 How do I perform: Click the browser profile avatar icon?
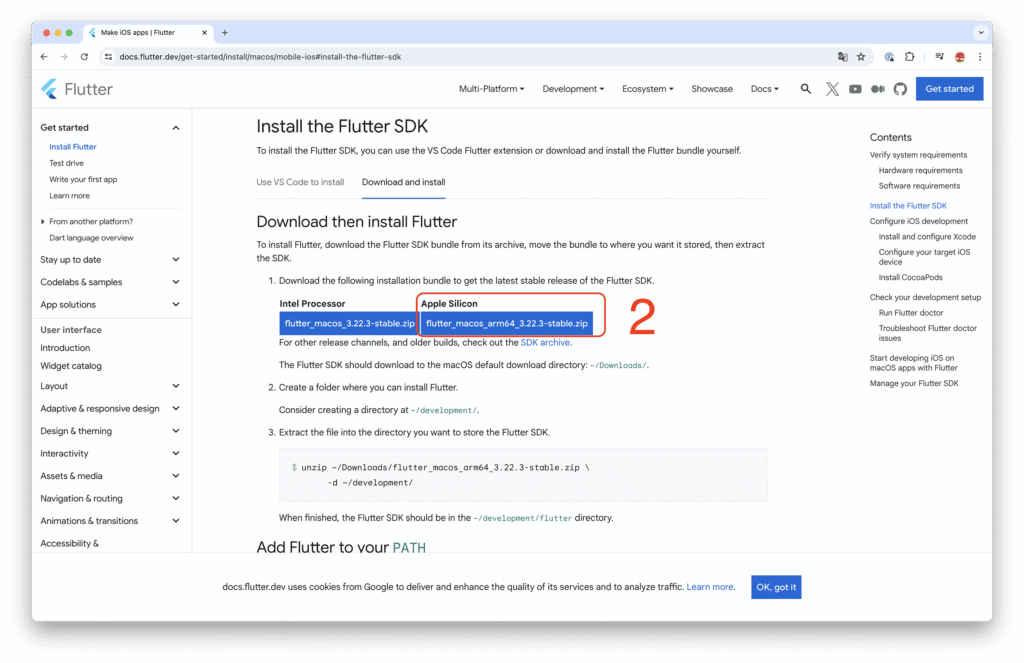click(x=960, y=57)
